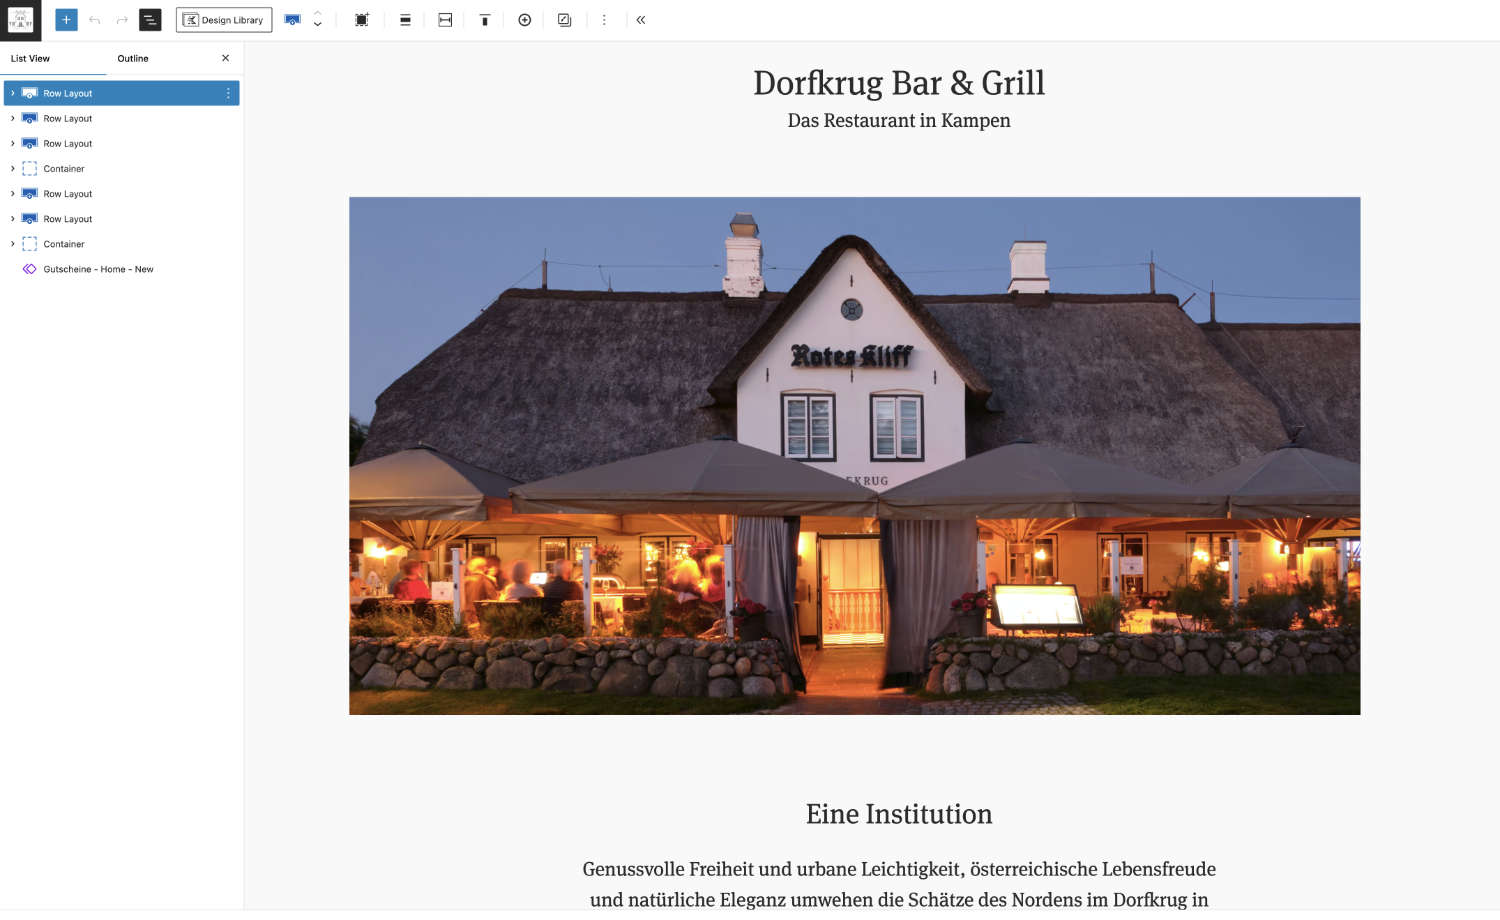Click the circled plus toolbar icon
This screenshot has width=1500, height=920.
pos(525,20)
